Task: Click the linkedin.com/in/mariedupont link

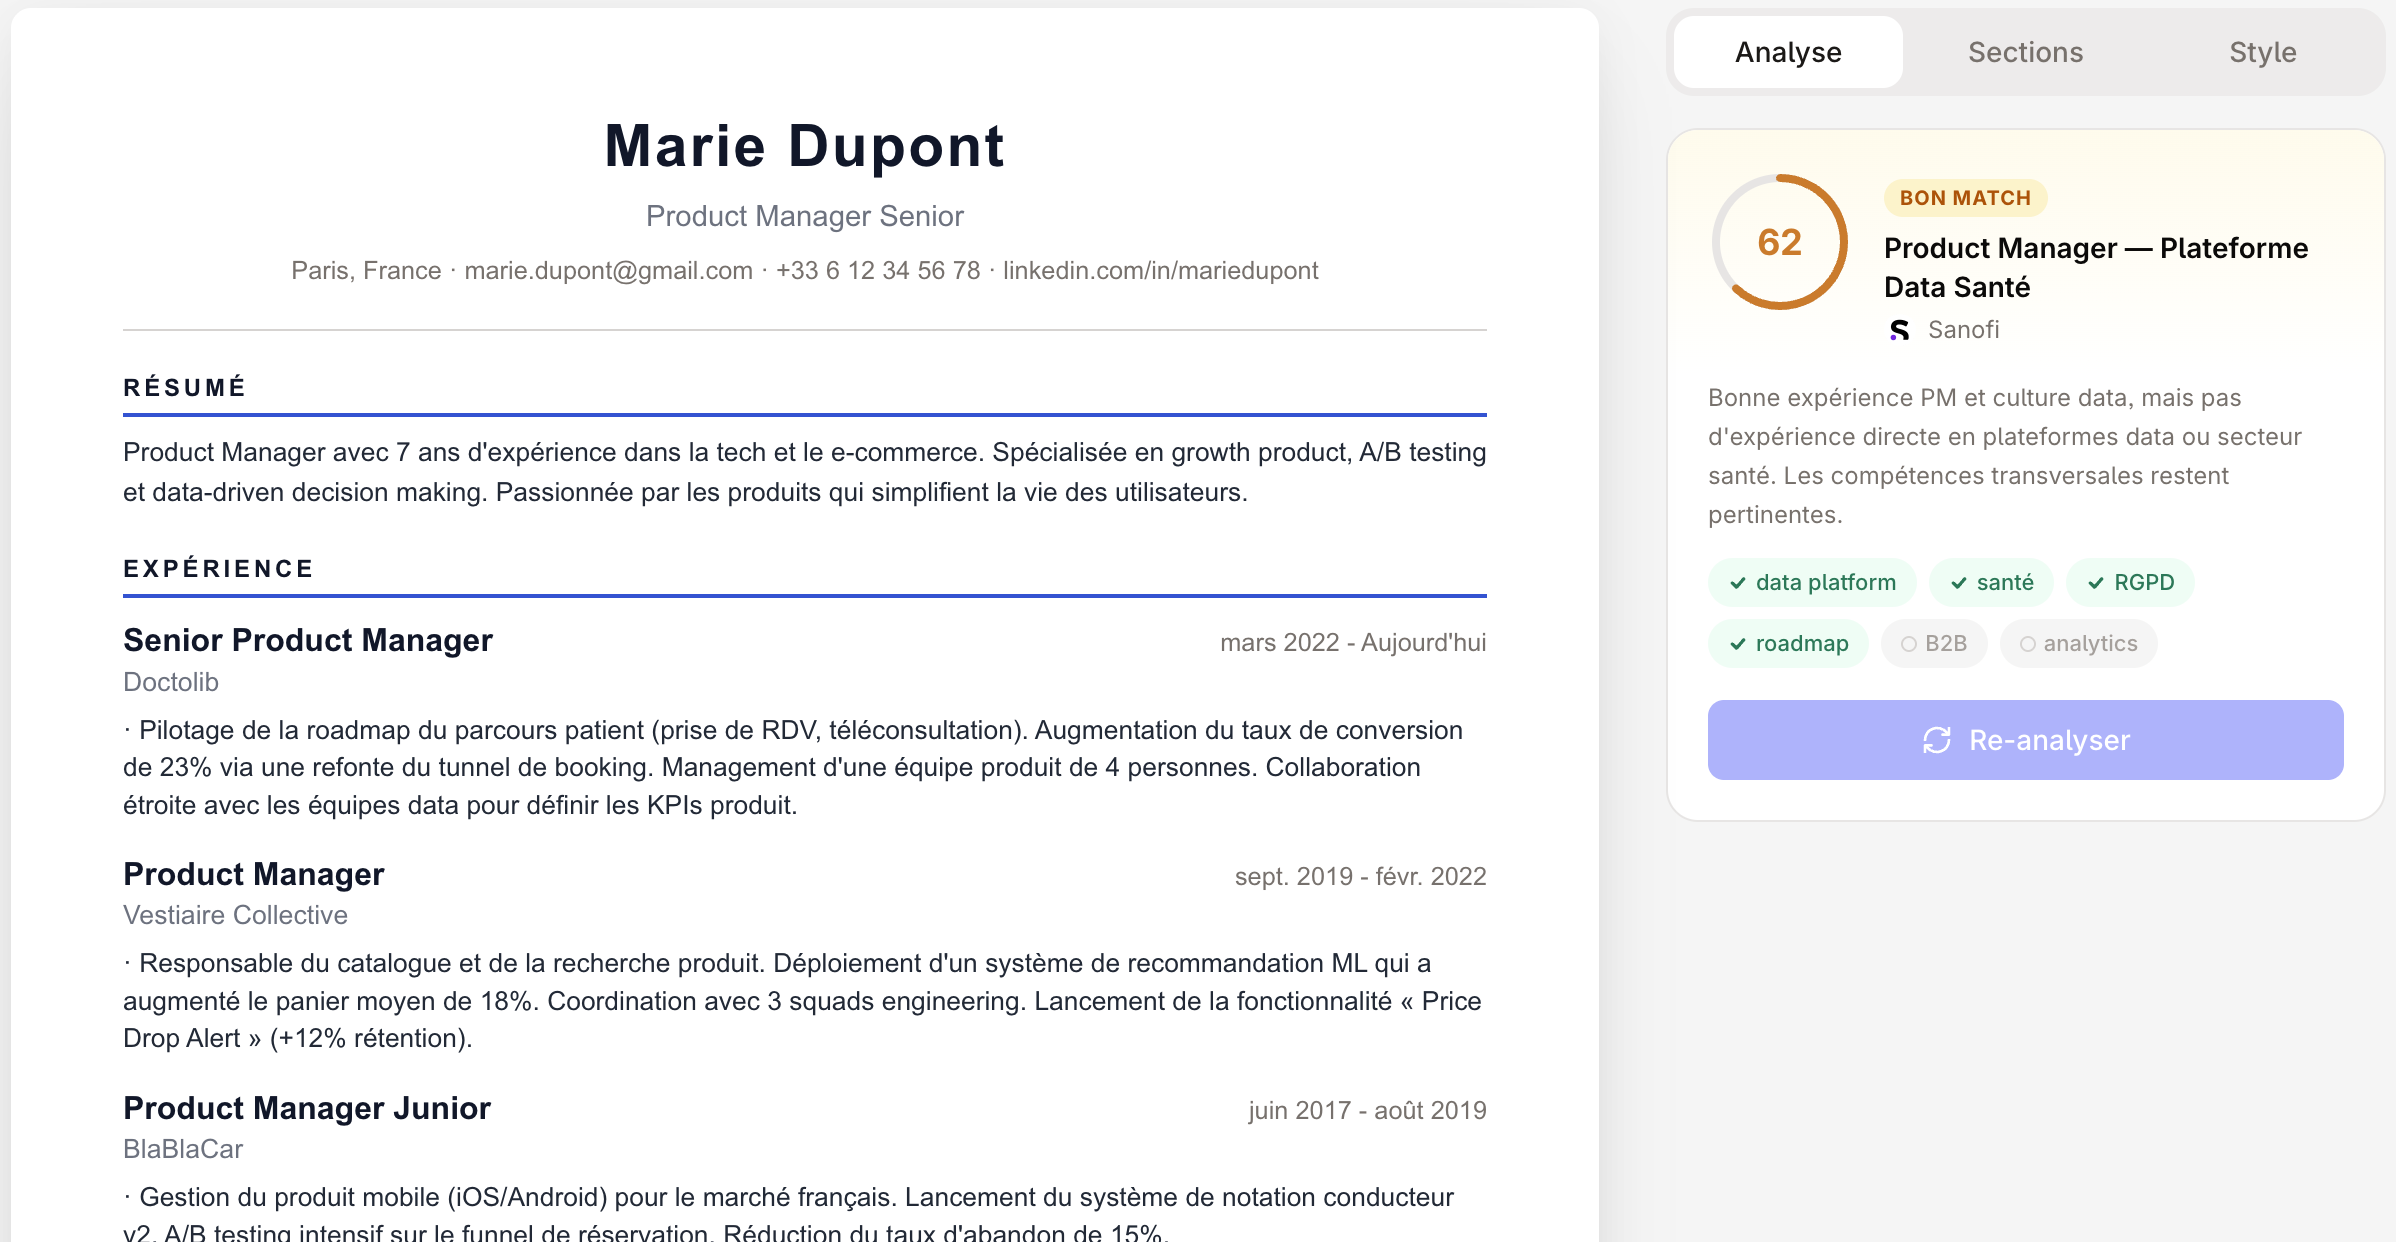Action: click(1160, 271)
